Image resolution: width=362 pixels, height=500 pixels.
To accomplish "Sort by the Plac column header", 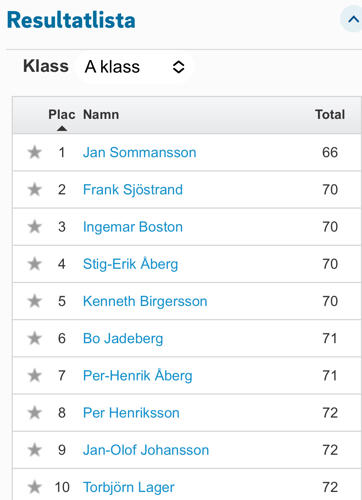I will coord(62,114).
